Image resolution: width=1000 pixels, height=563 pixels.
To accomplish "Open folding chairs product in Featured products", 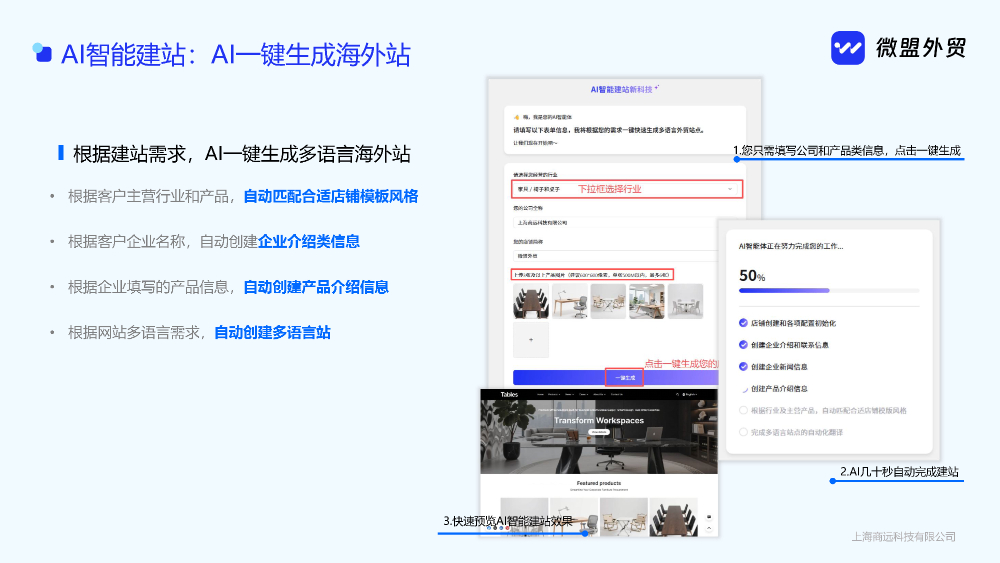I will click(624, 517).
